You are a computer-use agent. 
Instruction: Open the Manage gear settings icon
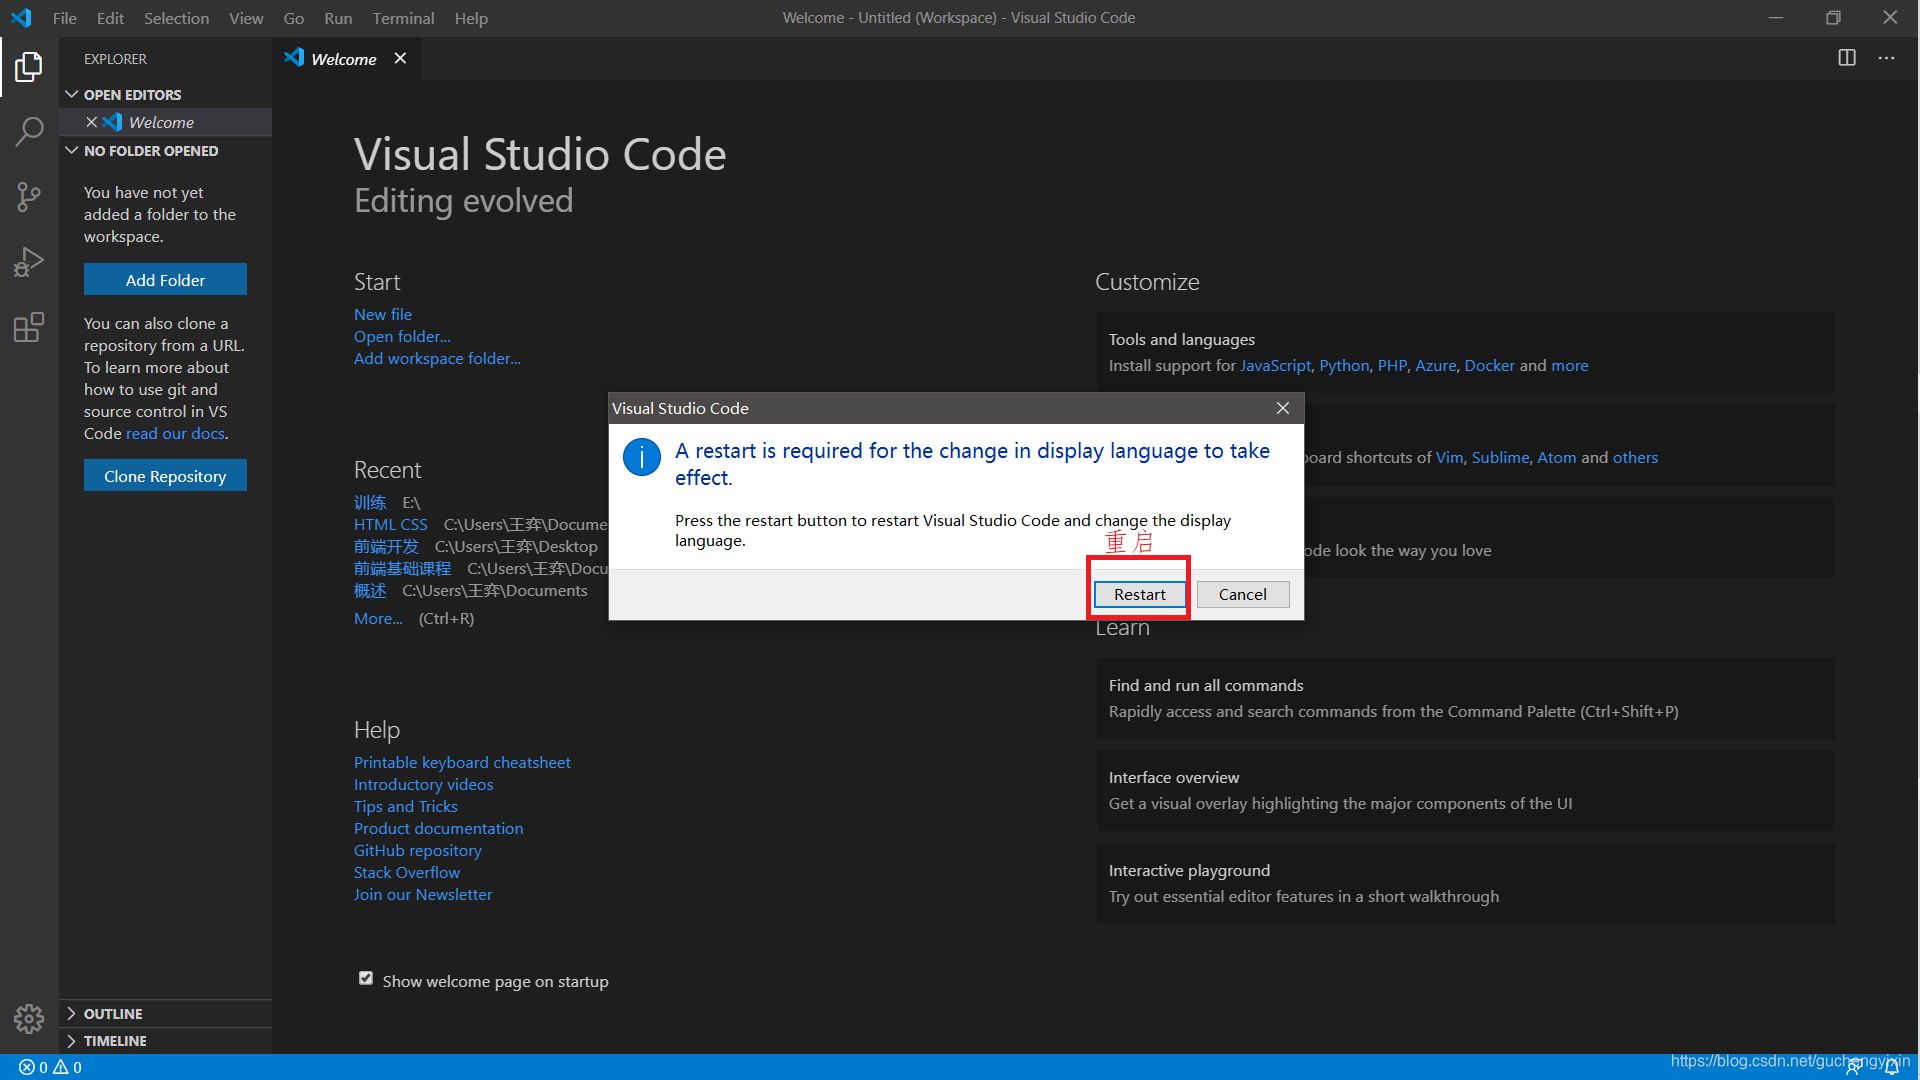(x=29, y=1019)
